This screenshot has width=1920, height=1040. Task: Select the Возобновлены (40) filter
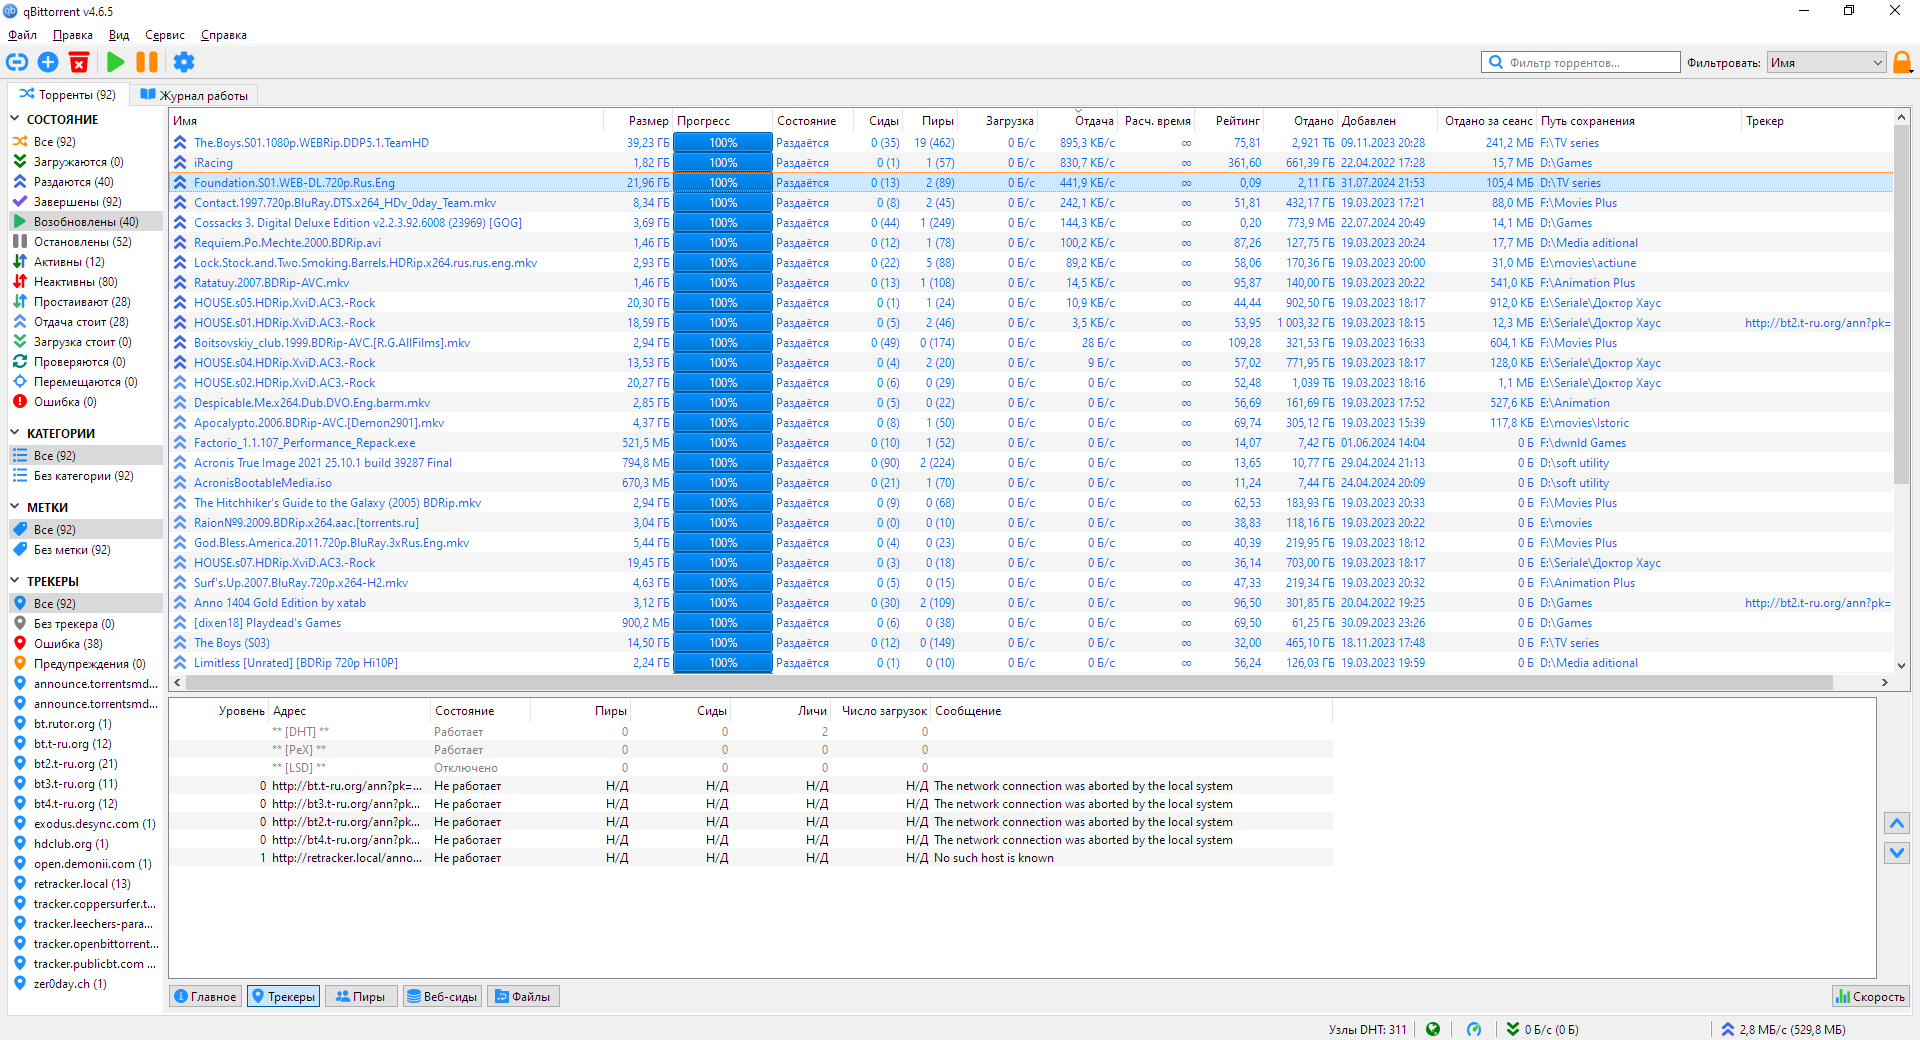(x=86, y=222)
